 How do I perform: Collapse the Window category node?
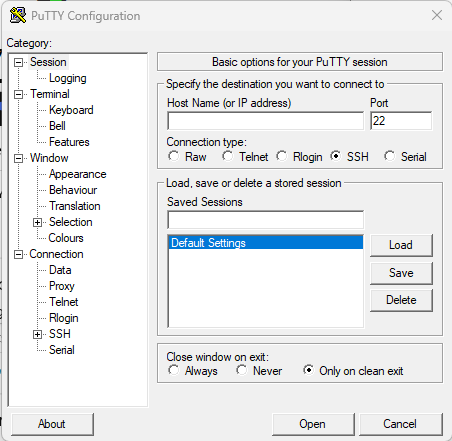[19, 158]
